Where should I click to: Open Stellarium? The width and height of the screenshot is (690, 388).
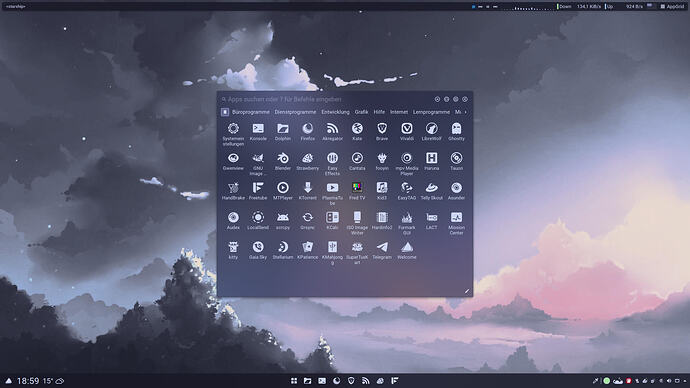click(283, 250)
